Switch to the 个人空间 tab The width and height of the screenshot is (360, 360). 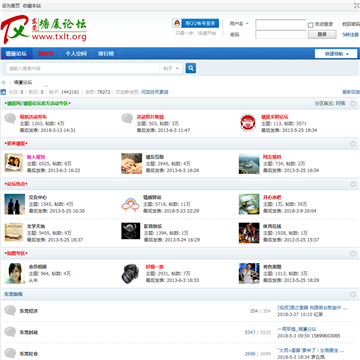pos(76,54)
